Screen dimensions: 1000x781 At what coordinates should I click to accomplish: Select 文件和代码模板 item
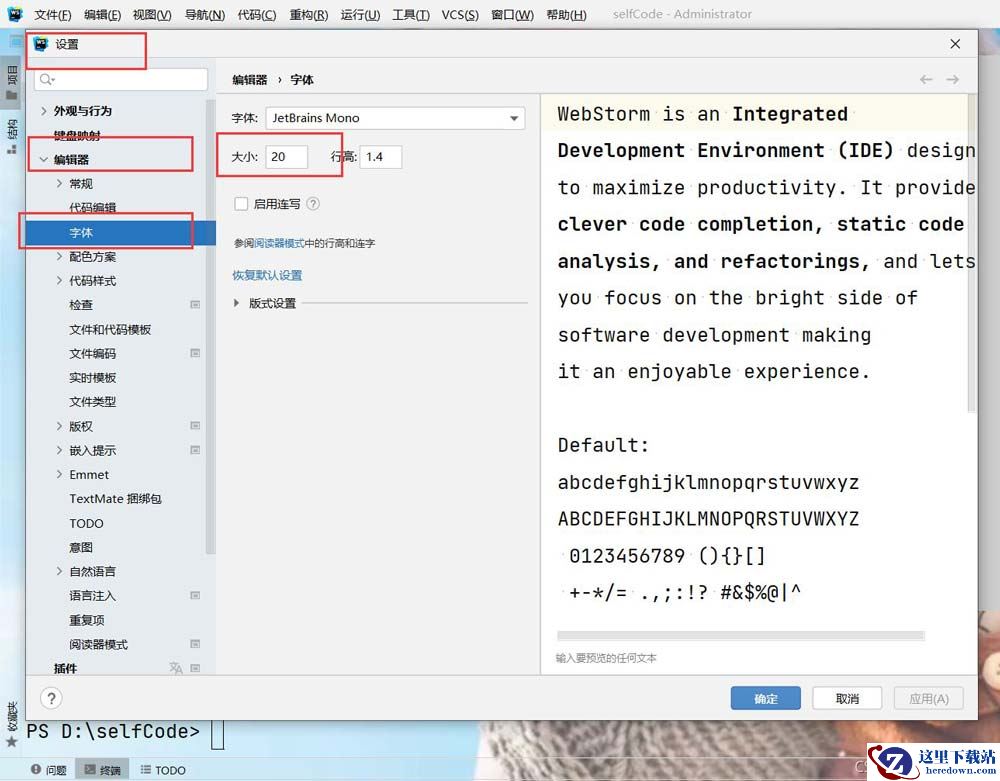click(110, 329)
